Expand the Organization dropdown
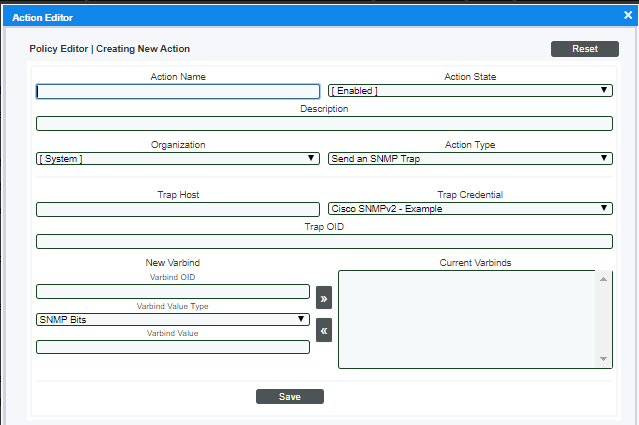 [x=177, y=158]
